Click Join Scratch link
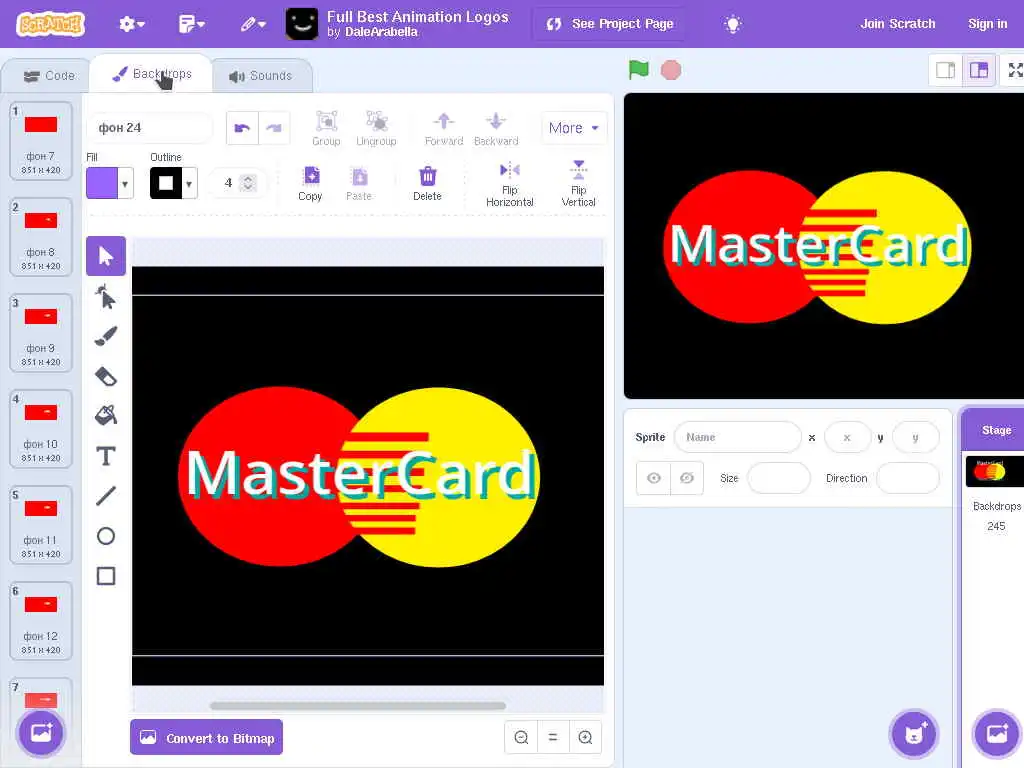Image resolution: width=1024 pixels, height=768 pixels. 897,24
